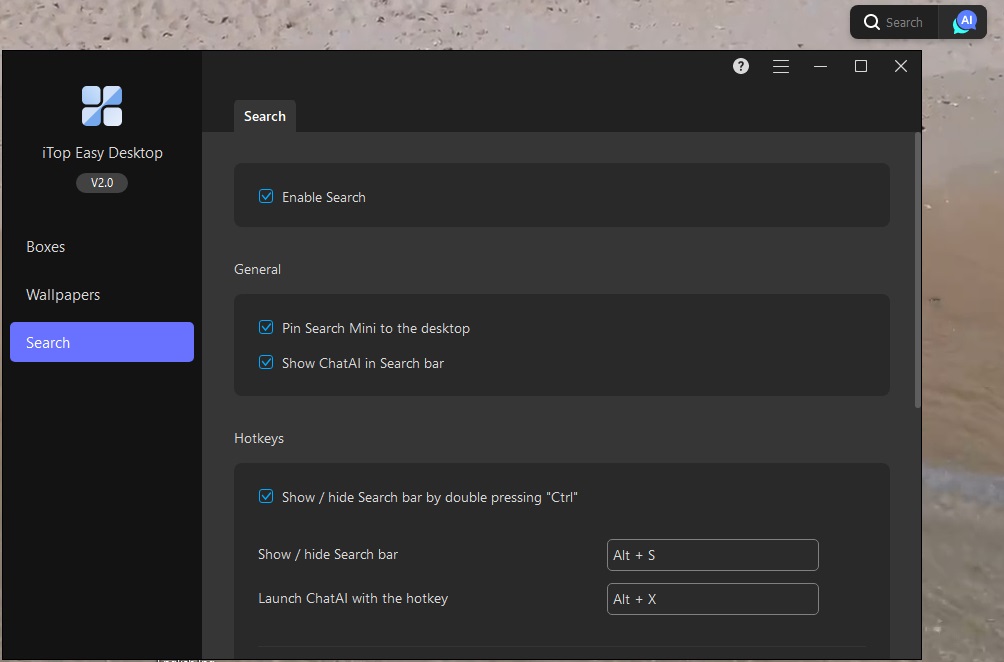Click 'Launch ChatAI with the hotkey' label

coord(353,599)
